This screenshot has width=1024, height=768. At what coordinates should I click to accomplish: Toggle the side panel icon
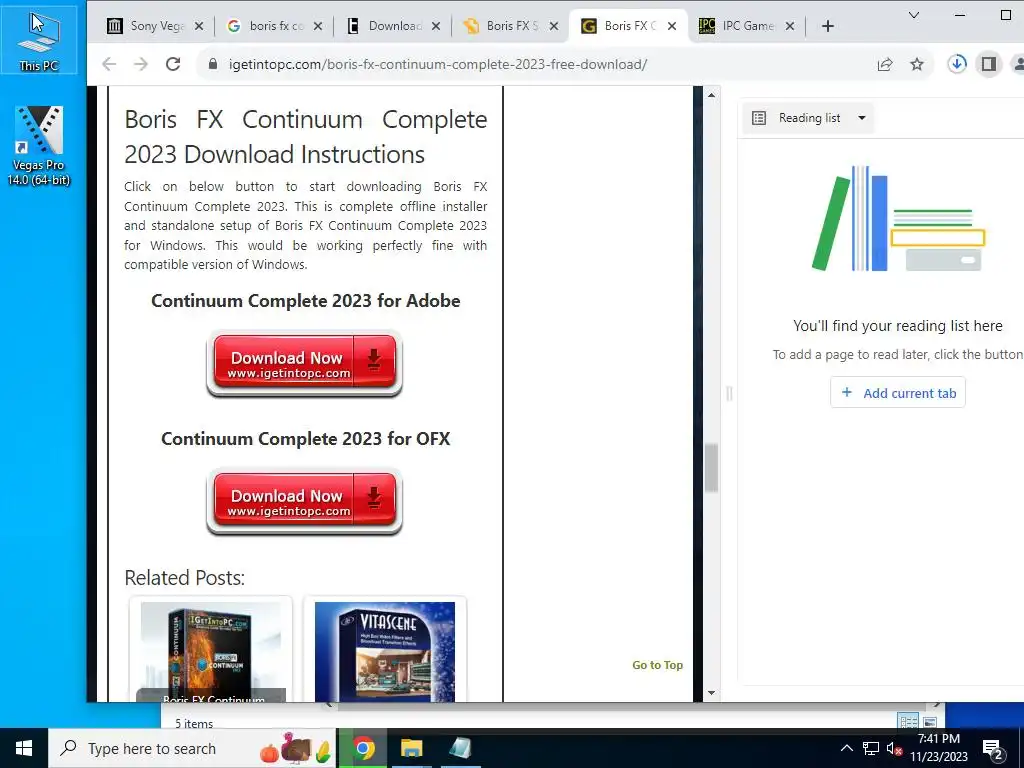tap(989, 64)
